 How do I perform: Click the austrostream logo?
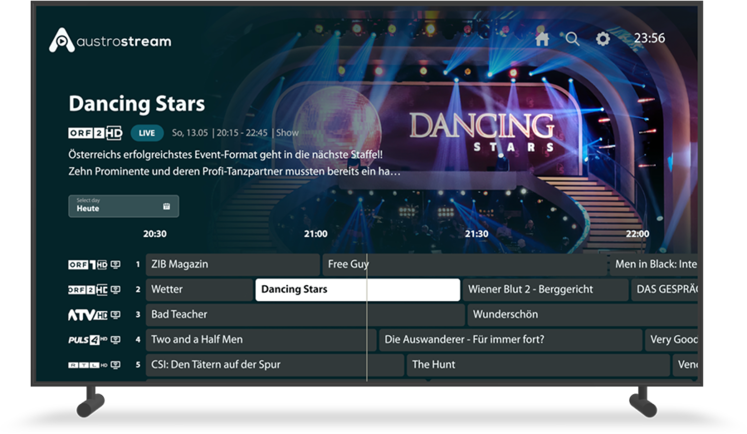pos(110,40)
